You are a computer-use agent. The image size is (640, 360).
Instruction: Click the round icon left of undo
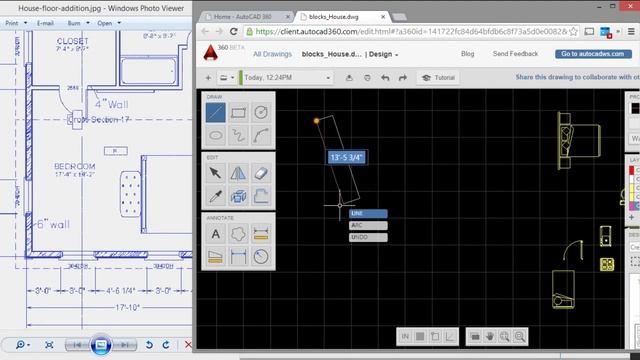367,78
